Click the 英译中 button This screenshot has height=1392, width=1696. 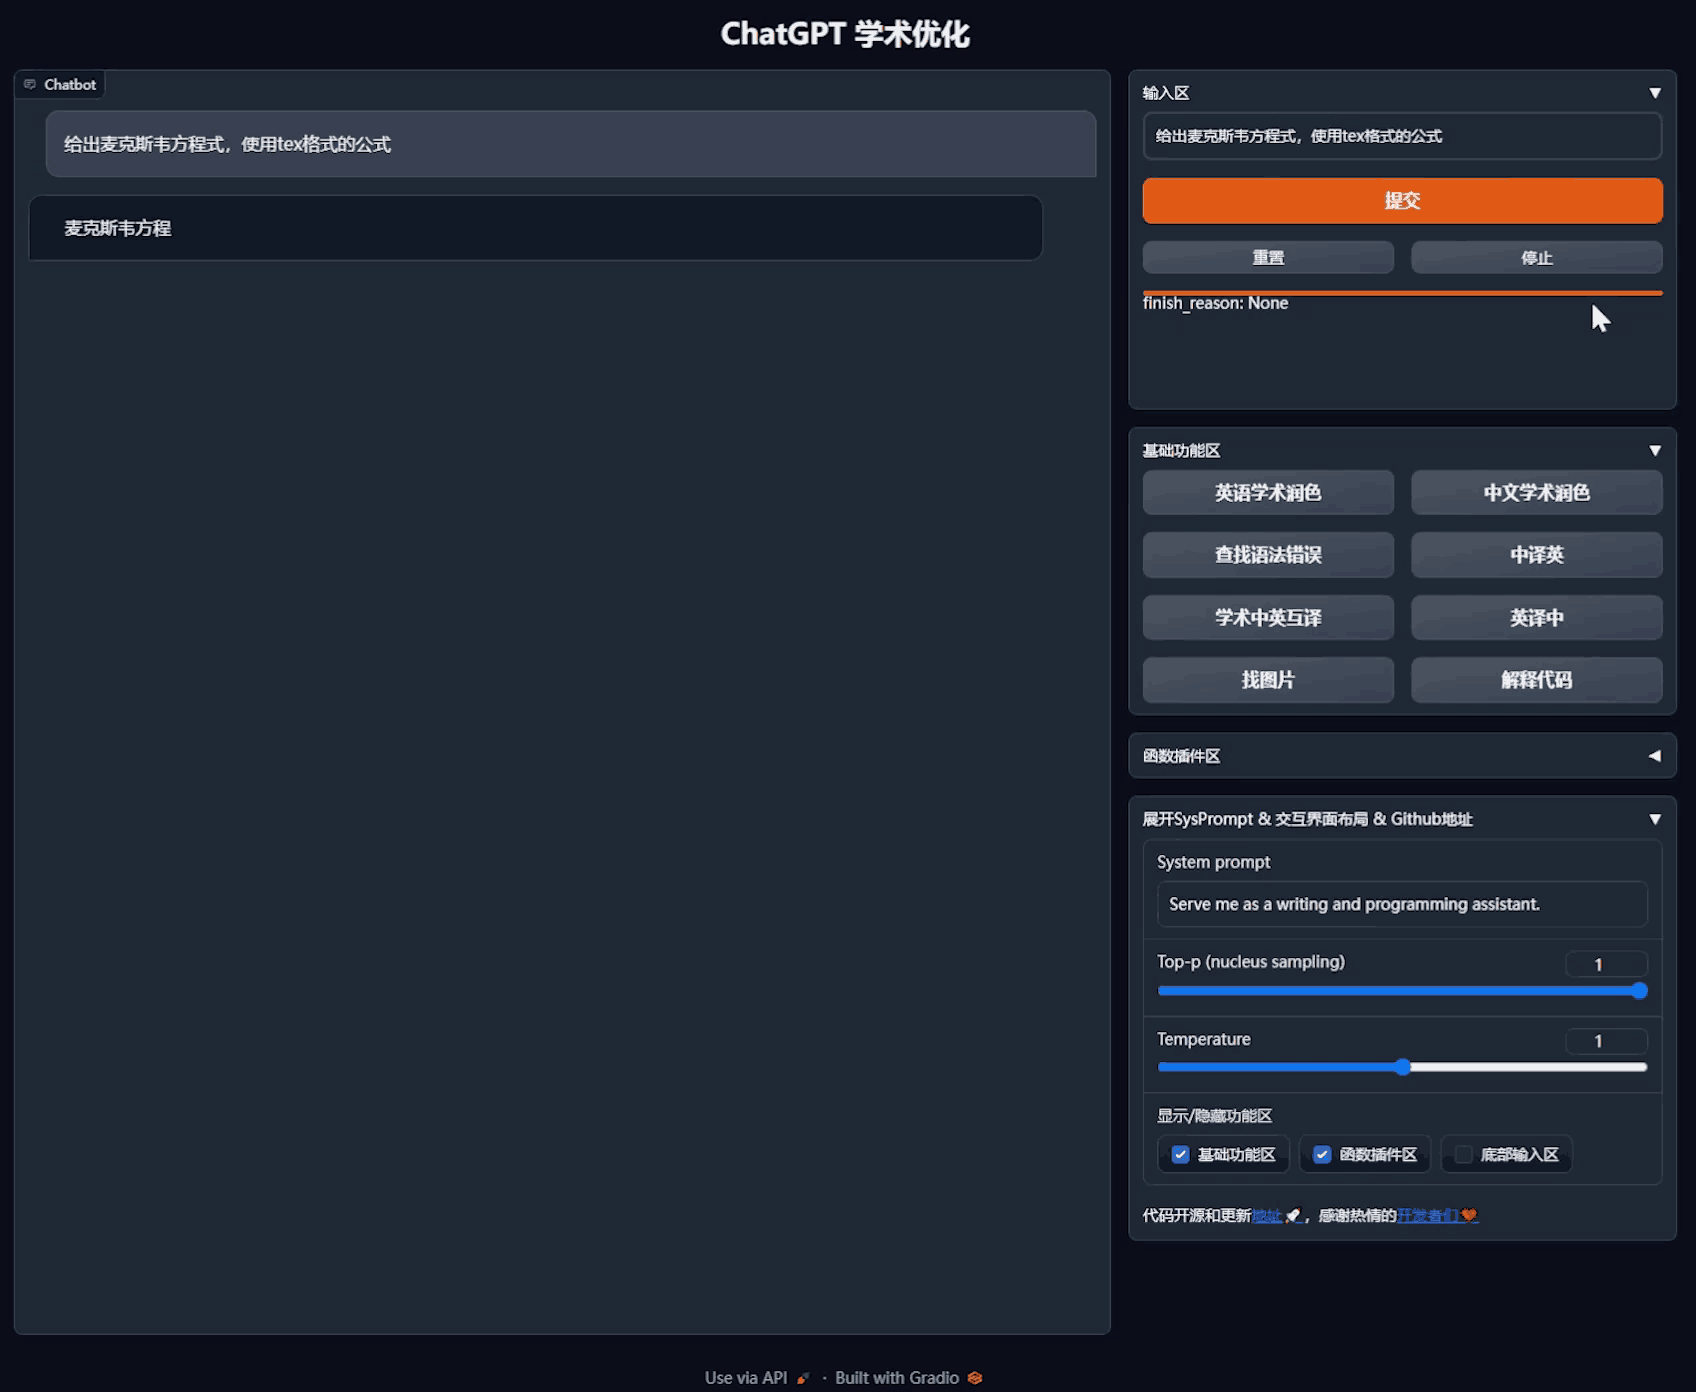pos(1537,618)
